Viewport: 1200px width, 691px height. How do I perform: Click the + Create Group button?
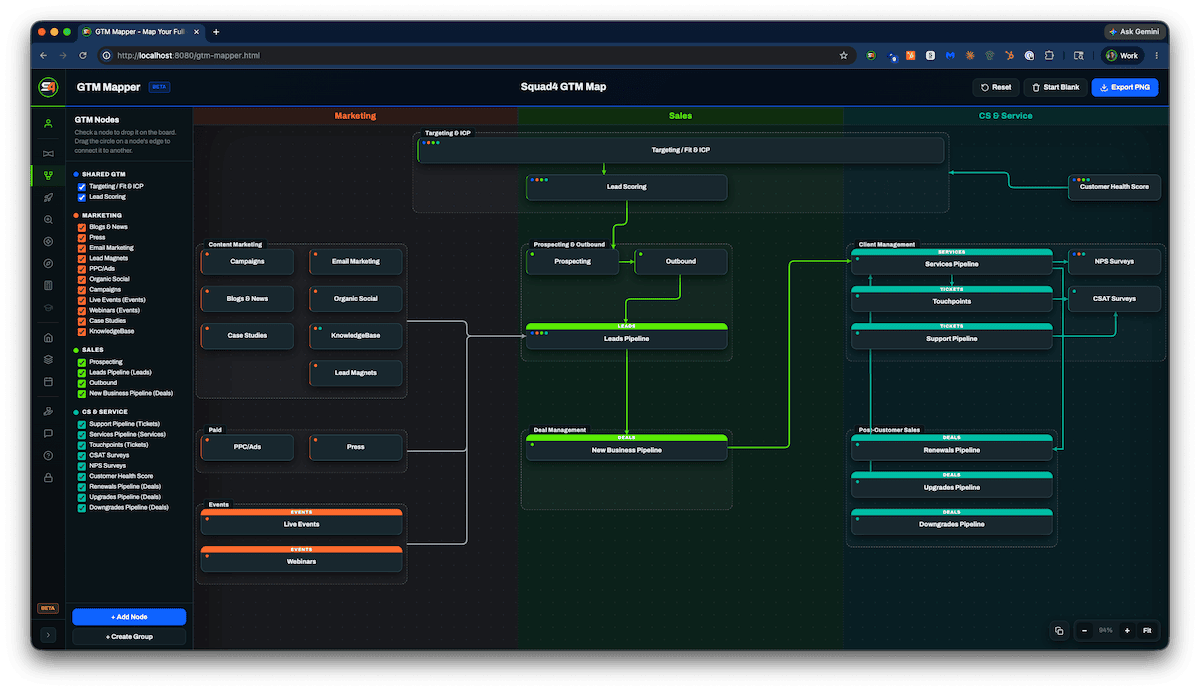coord(129,636)
